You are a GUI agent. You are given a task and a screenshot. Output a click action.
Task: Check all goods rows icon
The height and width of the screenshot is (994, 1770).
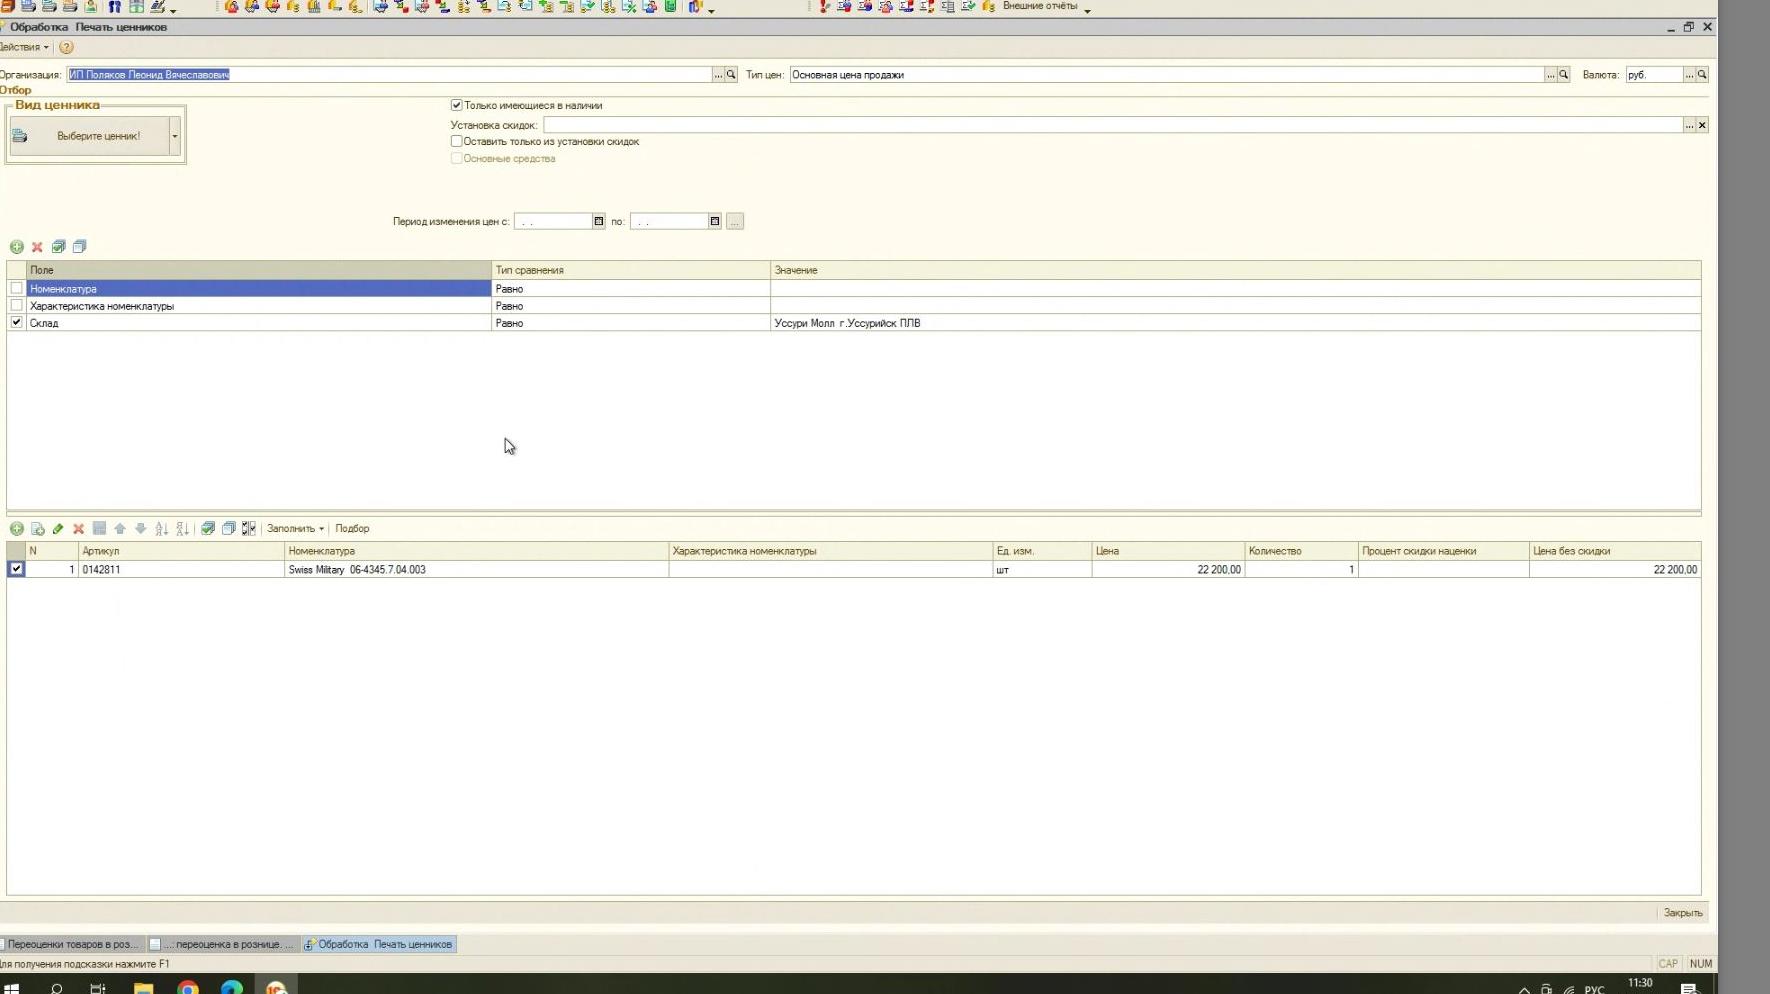point(208,529)
